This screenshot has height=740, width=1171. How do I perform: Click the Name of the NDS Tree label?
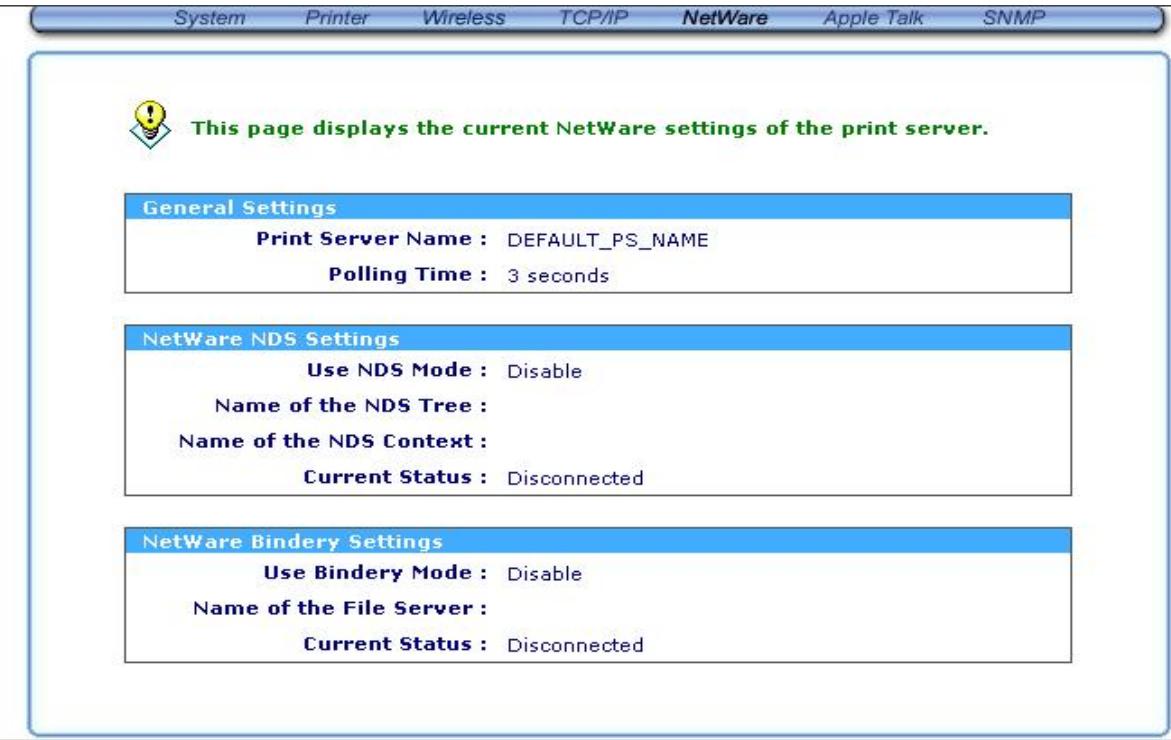click(350, 405)
